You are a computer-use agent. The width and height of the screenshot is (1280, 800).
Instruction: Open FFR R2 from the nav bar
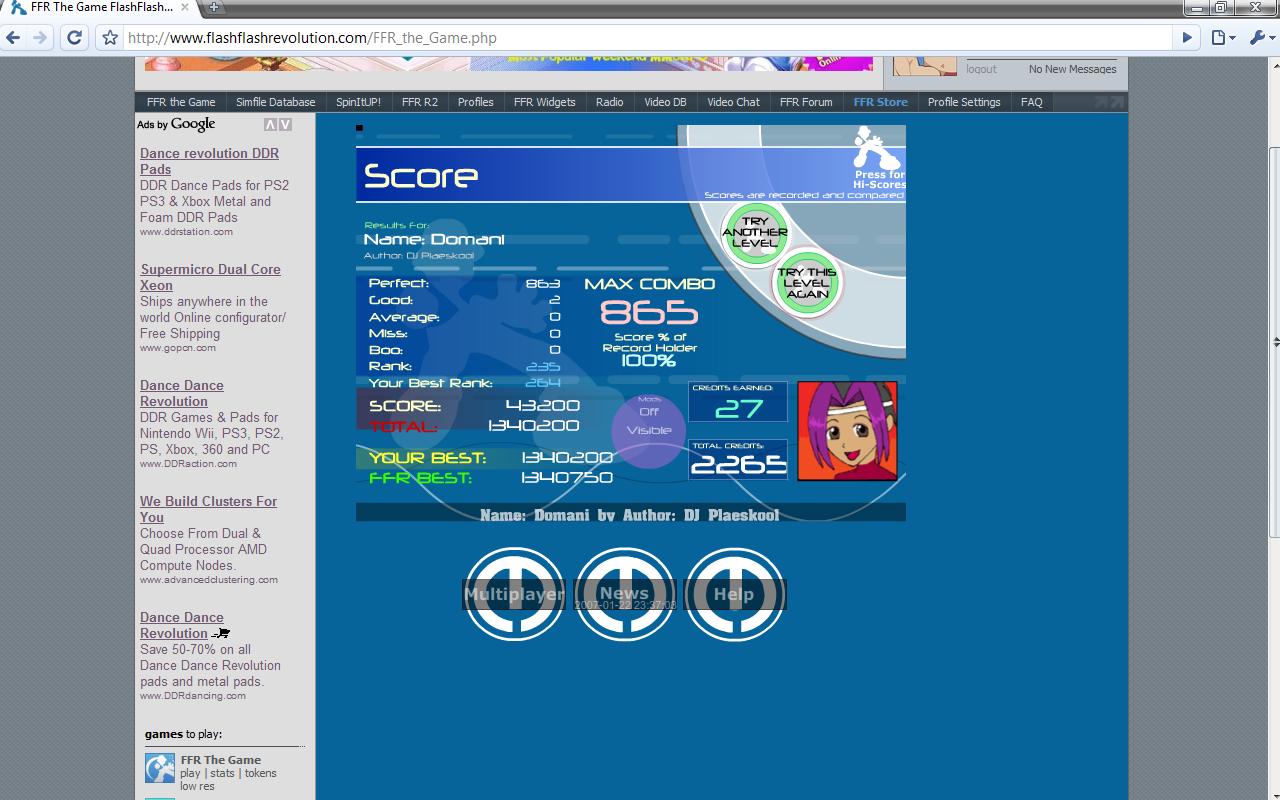(420, 102)
